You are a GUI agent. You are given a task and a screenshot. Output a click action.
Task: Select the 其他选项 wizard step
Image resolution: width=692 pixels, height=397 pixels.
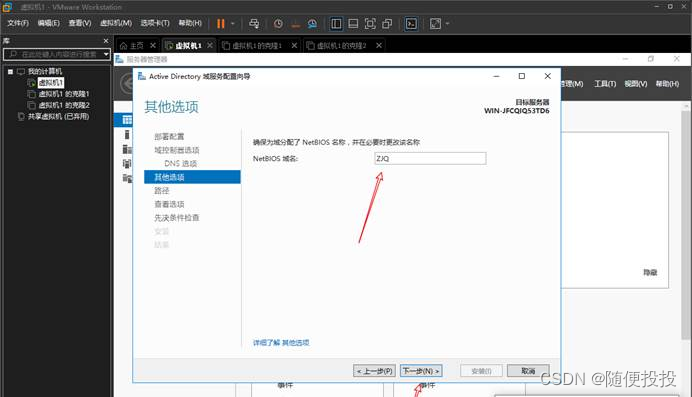click(x=192, y=177)
